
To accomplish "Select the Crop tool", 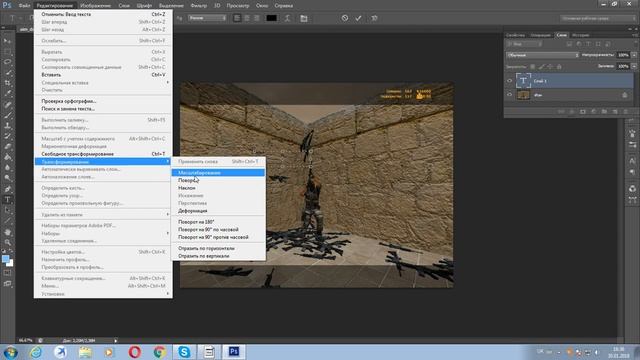I will click(7, 83).
